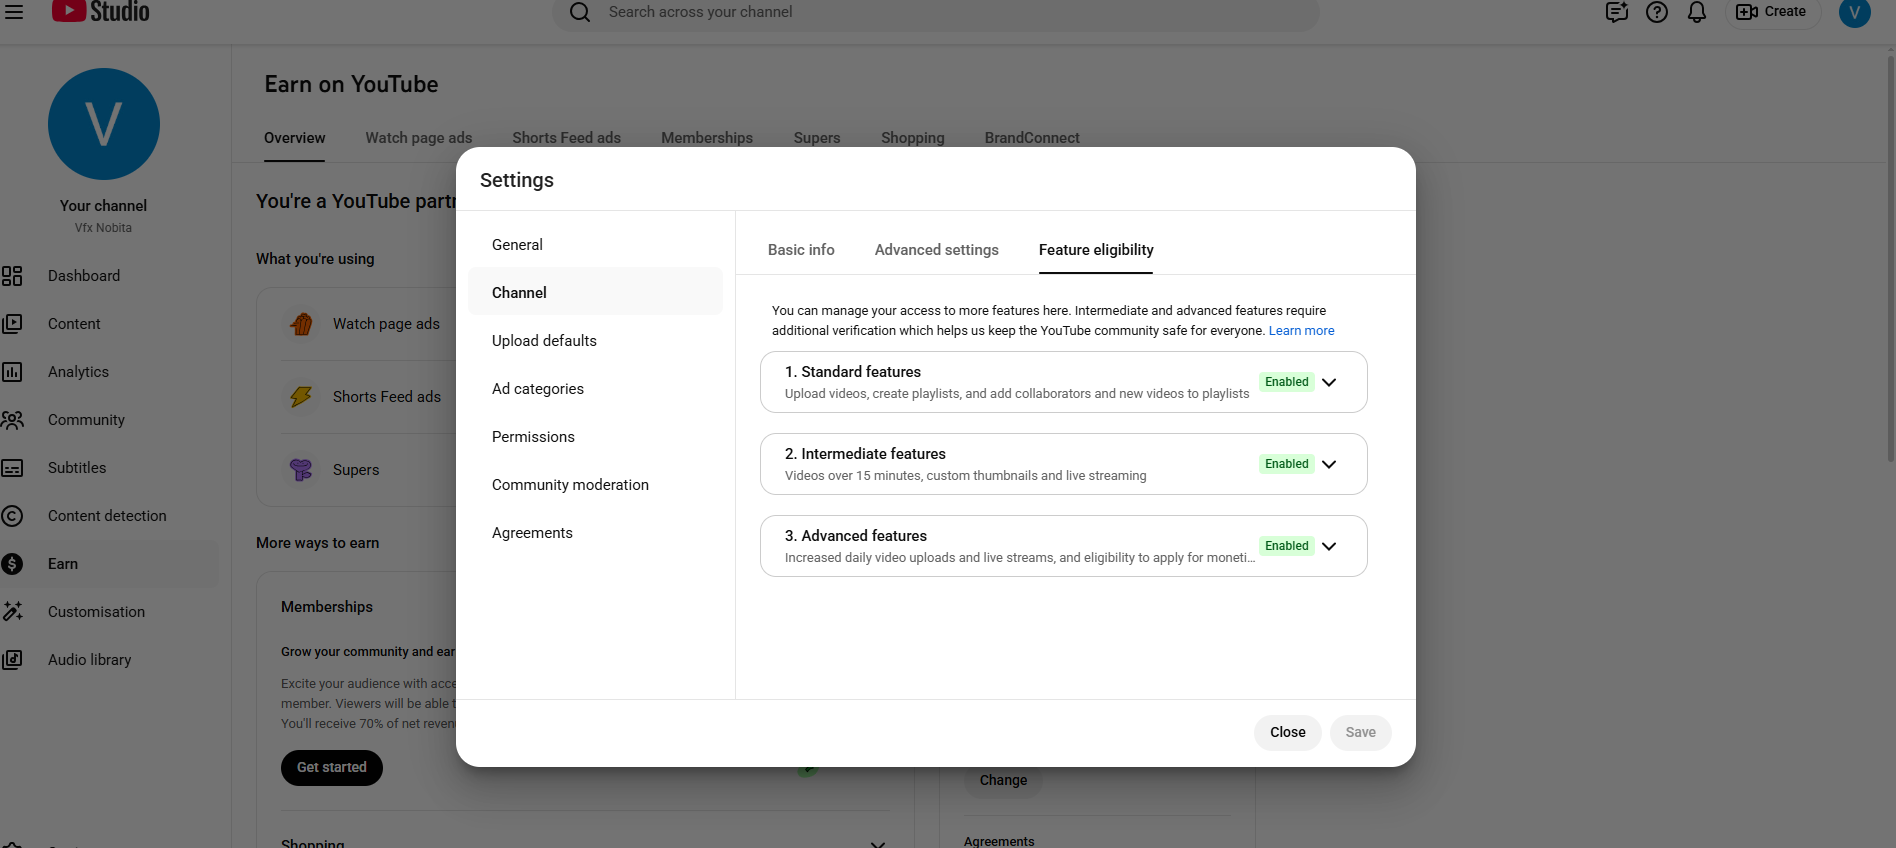Click the YouTube Studio logo
The width and height of the screenshot is (1896, 848).
coord(101,12)
